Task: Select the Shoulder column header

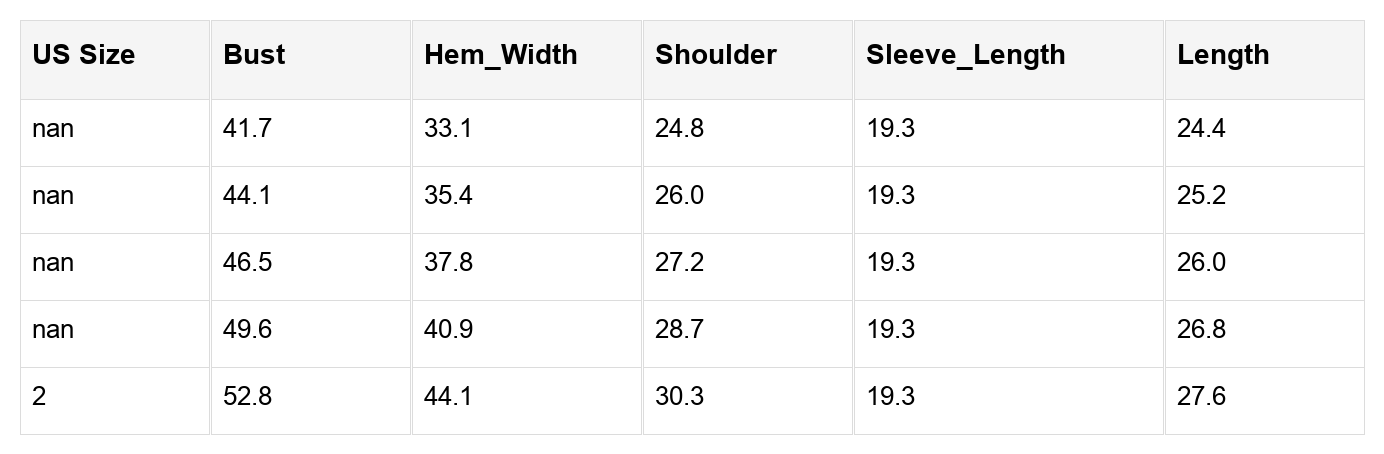Action: click(715, 55)
